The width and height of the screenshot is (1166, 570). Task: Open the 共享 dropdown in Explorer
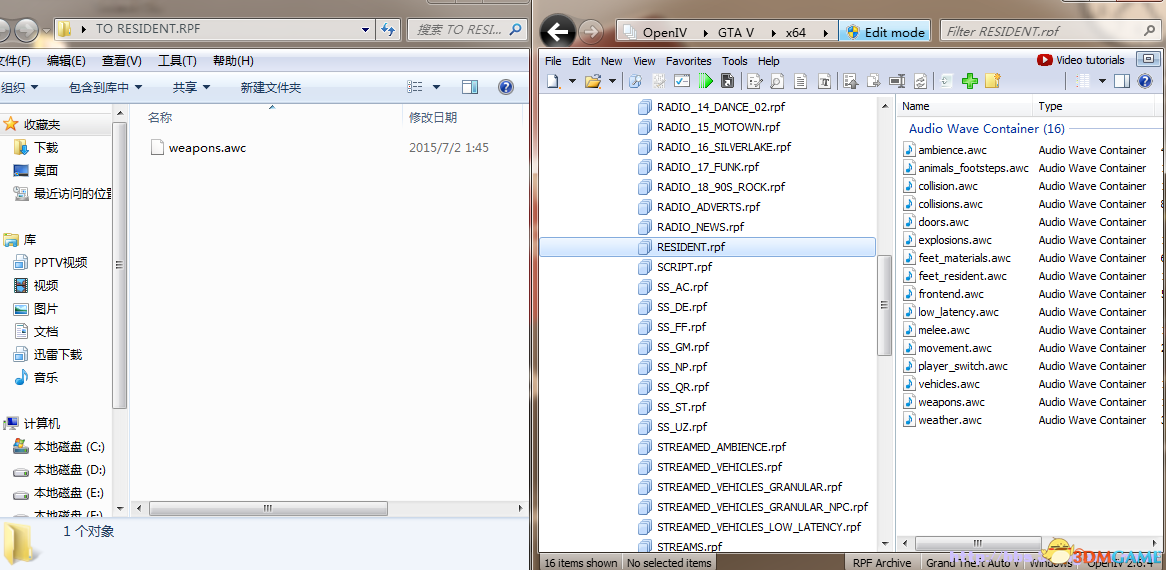[x=191, y=87]
